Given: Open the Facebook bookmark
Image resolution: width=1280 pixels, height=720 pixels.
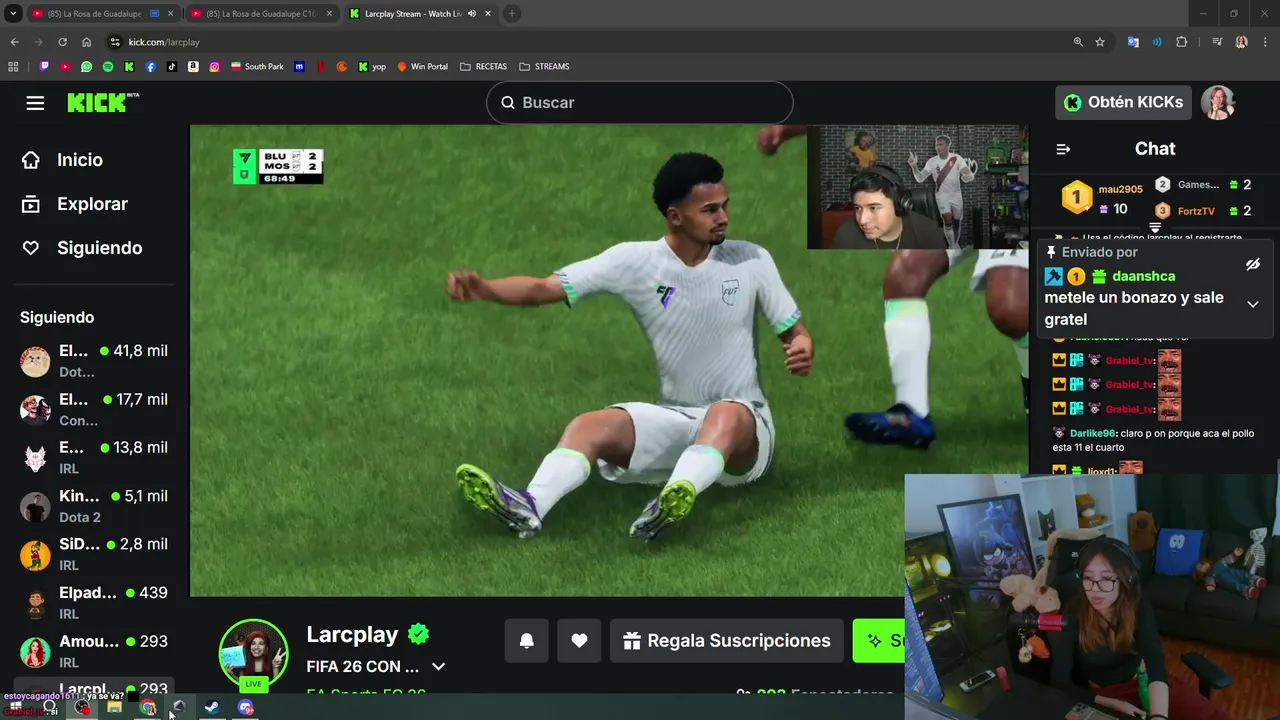Looking at the screenshot, I should pyautogui.click(x=151, y=67).
